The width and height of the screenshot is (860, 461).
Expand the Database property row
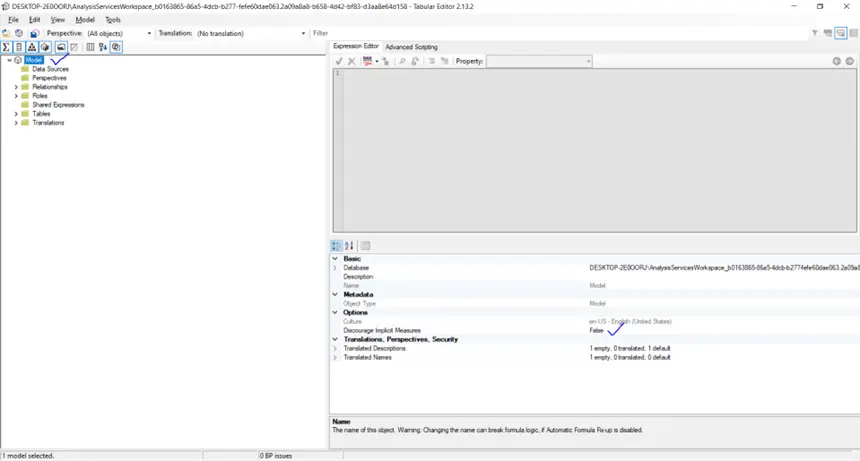coord(335,268)
